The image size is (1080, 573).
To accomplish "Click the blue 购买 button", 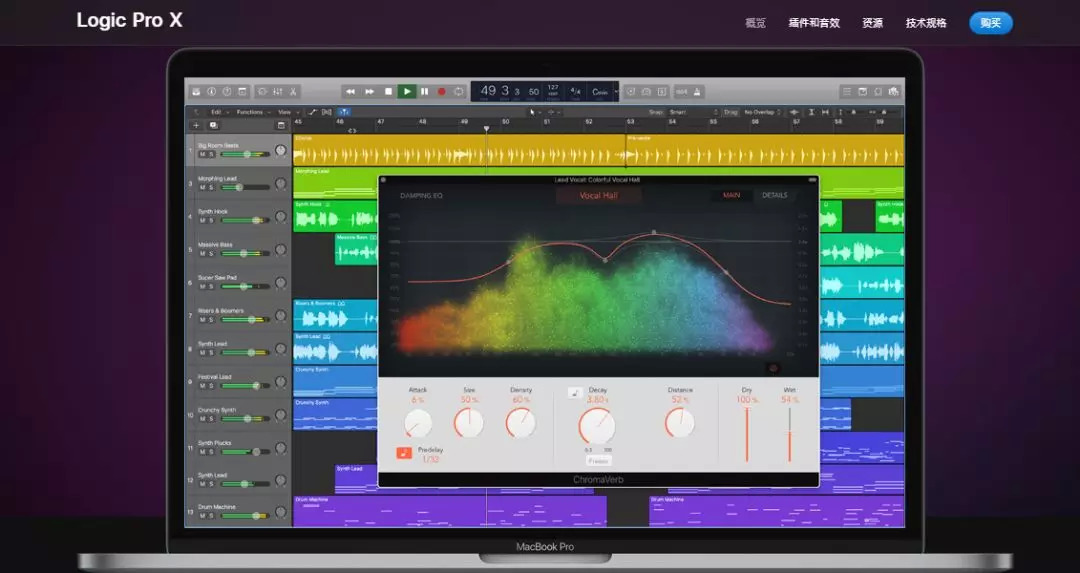I will 990,23.
